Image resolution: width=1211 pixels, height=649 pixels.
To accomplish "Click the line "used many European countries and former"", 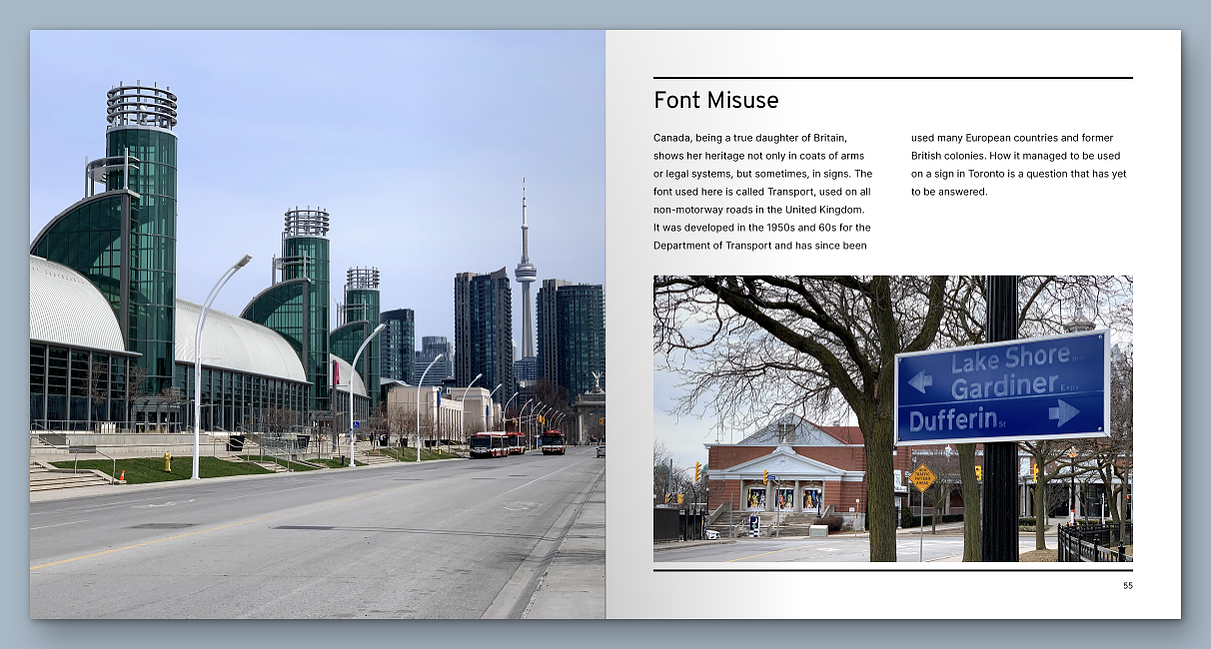I will point(1012,138).
